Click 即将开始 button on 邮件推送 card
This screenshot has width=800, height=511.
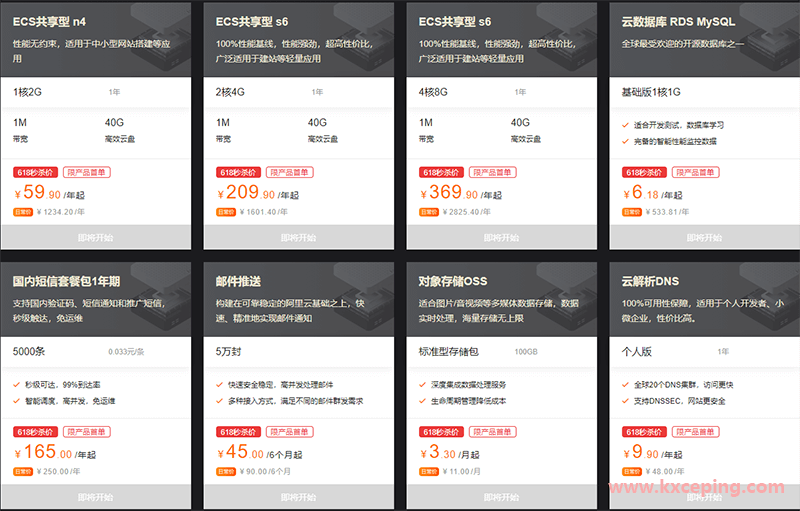point(298,497)
